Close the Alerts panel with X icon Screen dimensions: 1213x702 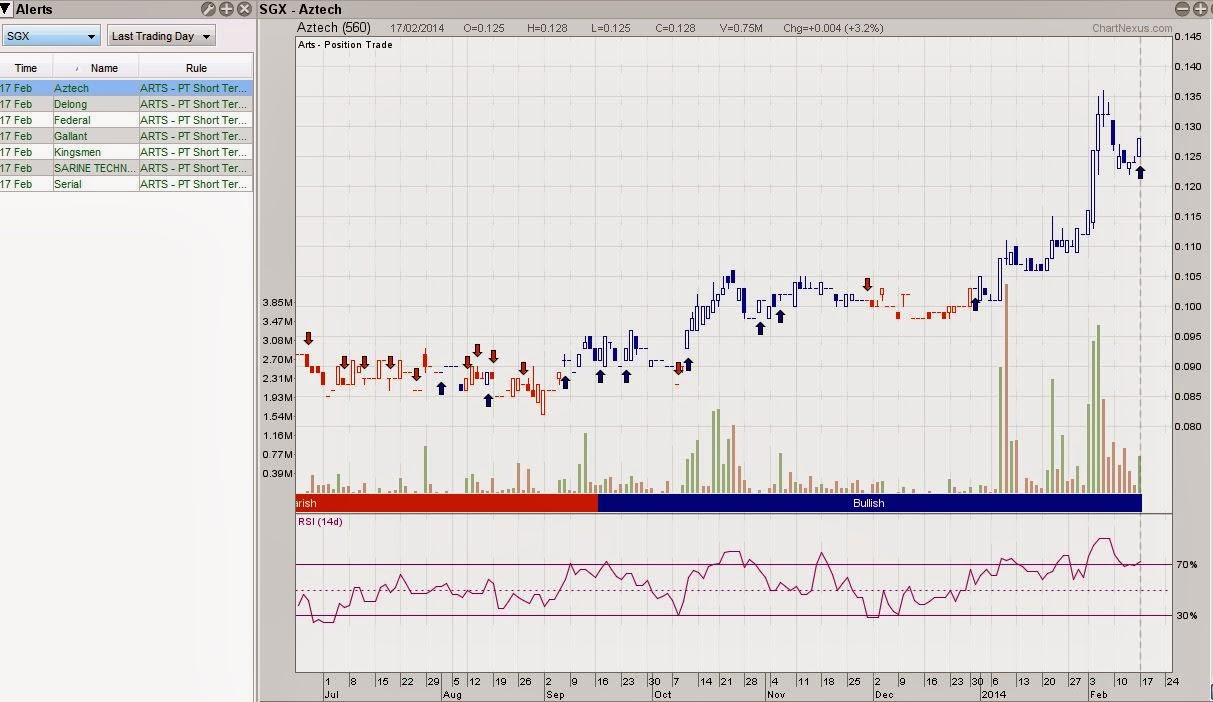pos(244,9)
